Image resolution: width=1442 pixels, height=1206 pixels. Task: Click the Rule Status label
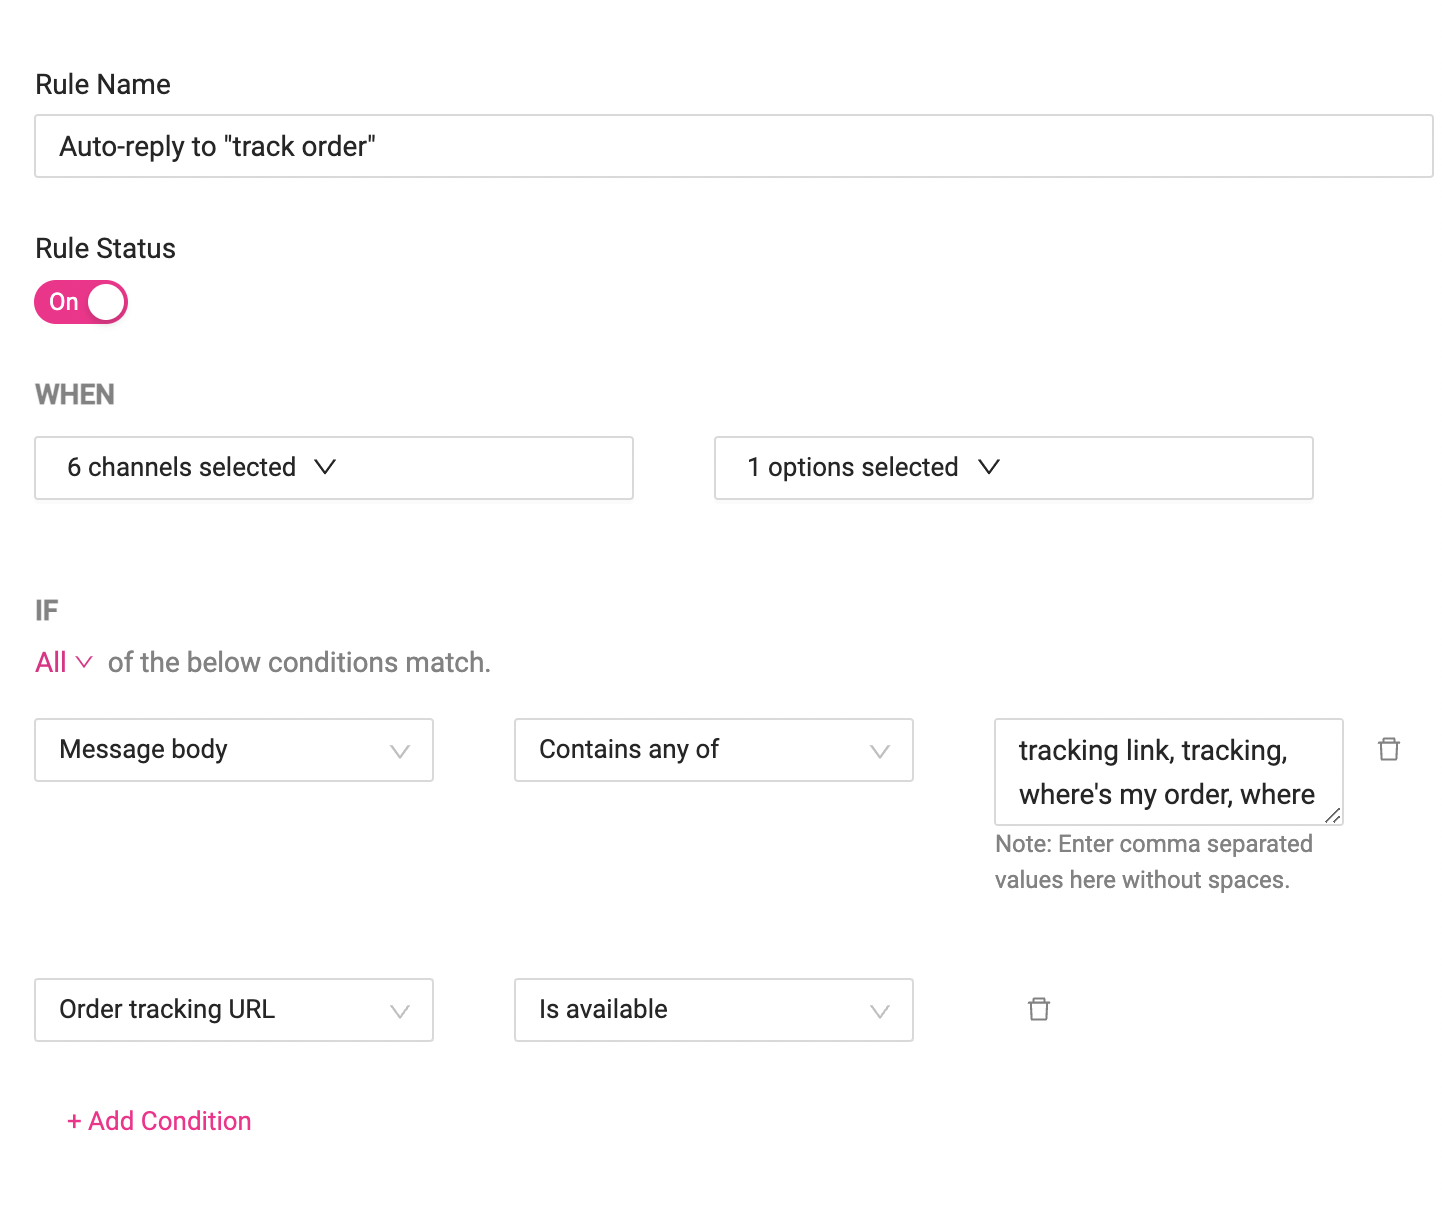point(105,248)
